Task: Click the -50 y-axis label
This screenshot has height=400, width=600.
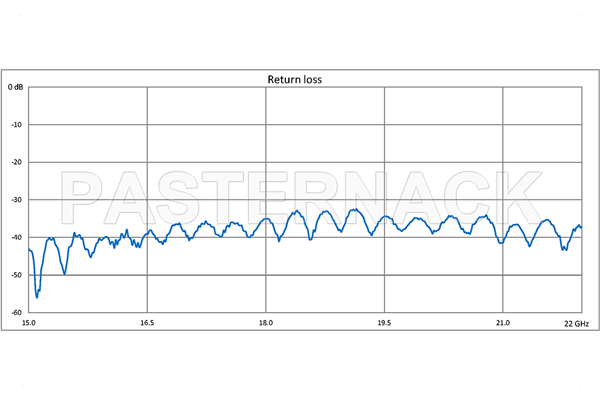Action: pos(16,275)
